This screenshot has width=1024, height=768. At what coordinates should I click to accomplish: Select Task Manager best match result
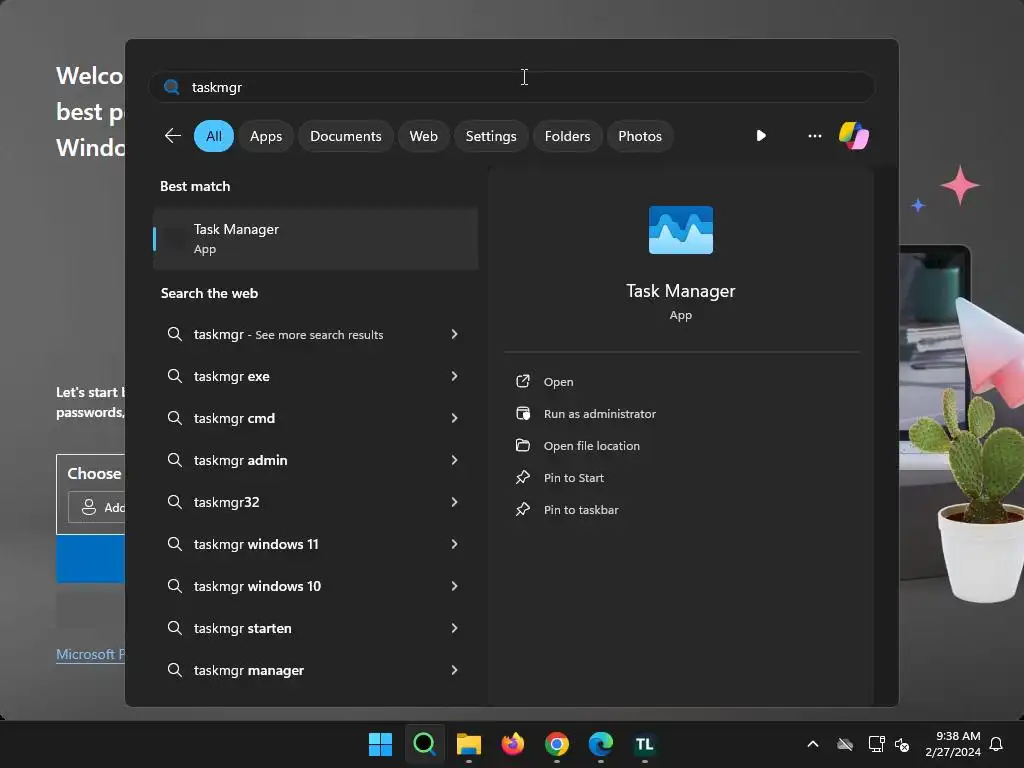click(x=315, y=238)
